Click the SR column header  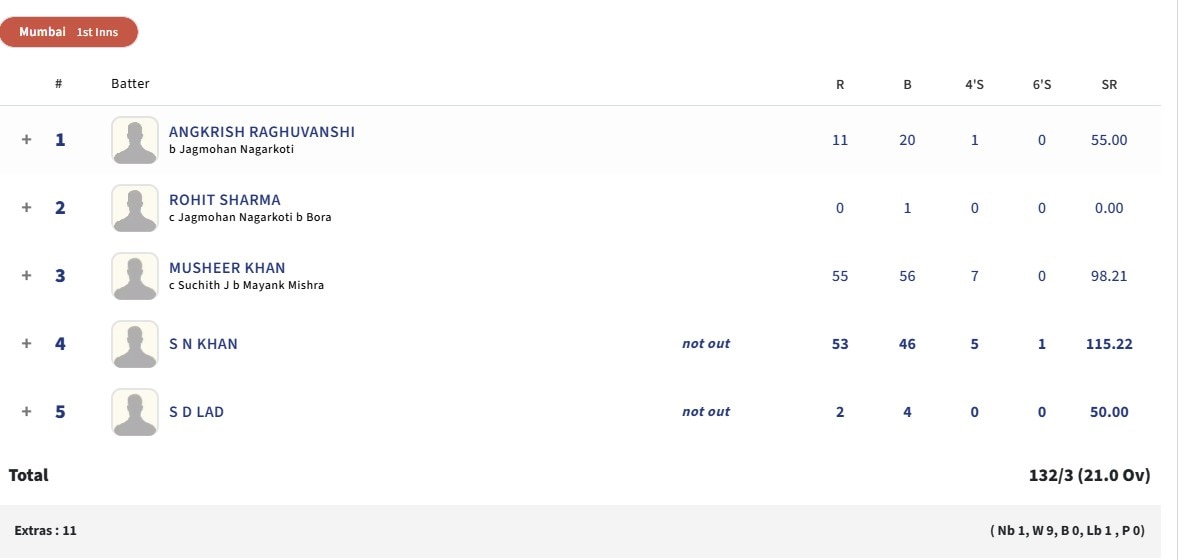click(1109, 84)
